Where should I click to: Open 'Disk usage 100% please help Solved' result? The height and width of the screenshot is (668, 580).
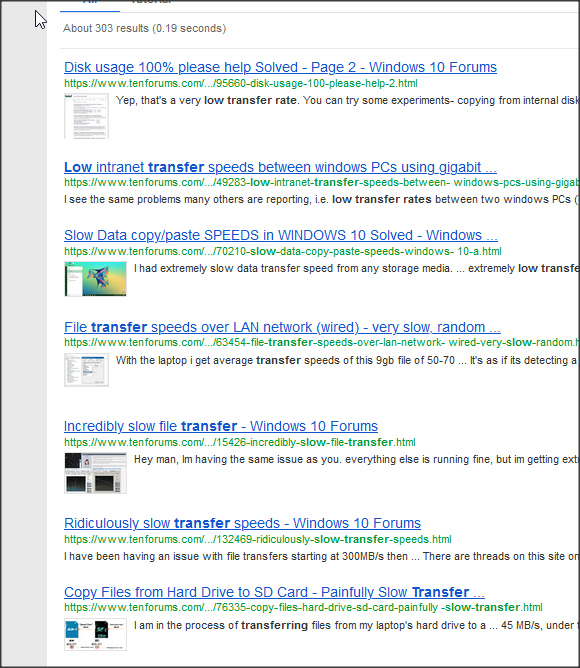tap(280, 67)
